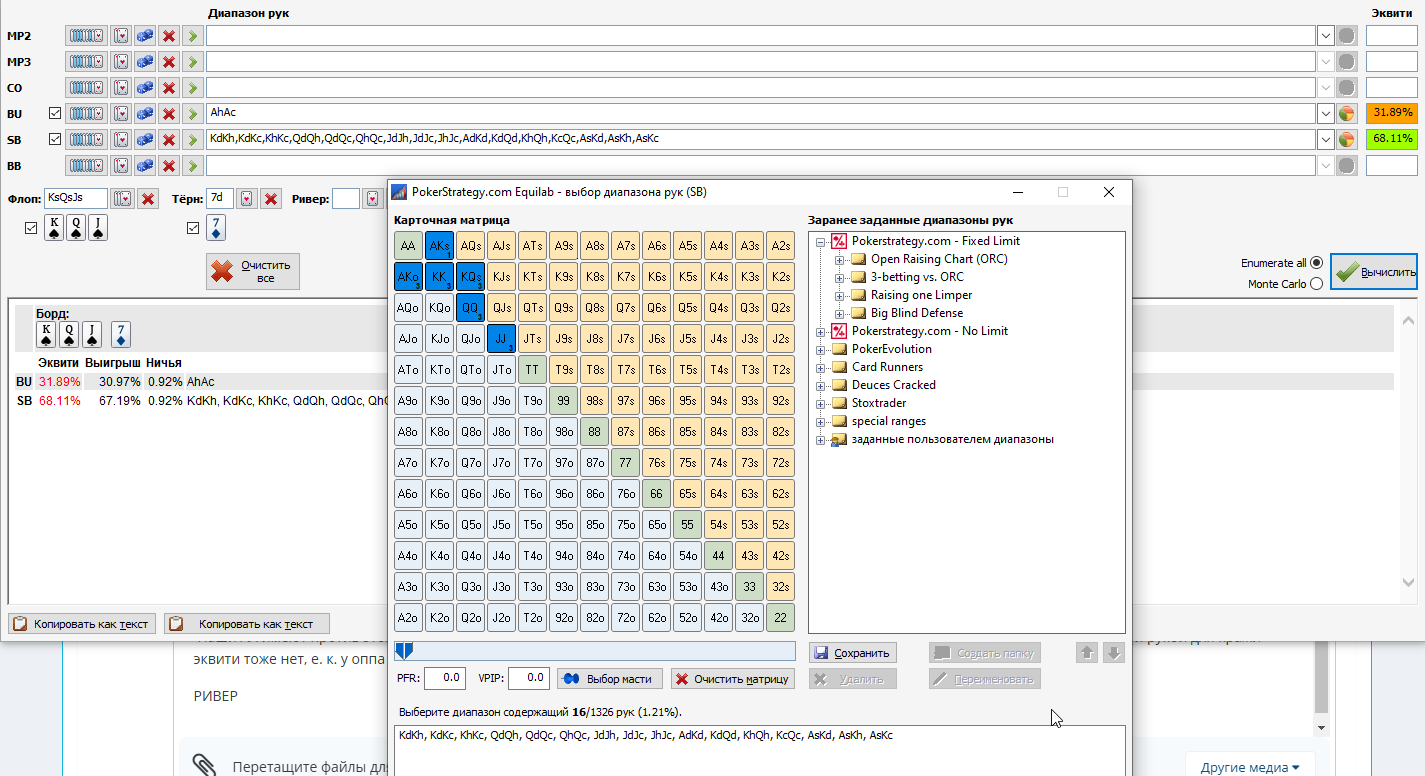Open the card picker icon for SB
This screenshot has width=1425, height=776.
click(121, 139)
